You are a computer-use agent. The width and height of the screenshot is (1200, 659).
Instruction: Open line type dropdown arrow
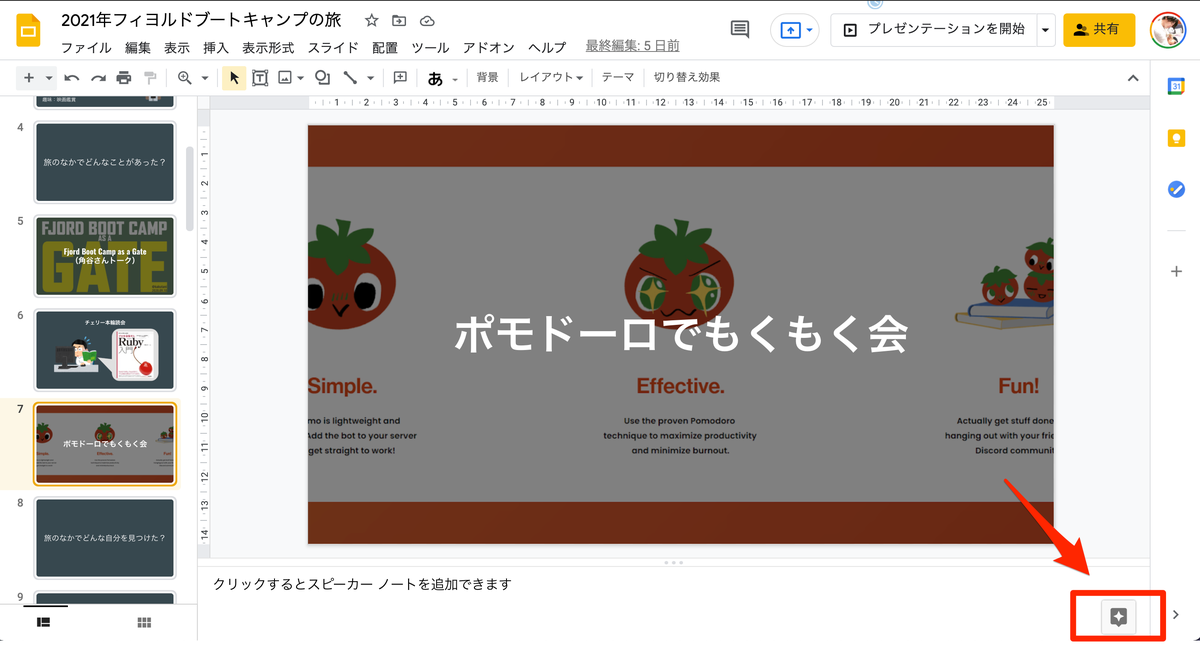pos(370,78)
